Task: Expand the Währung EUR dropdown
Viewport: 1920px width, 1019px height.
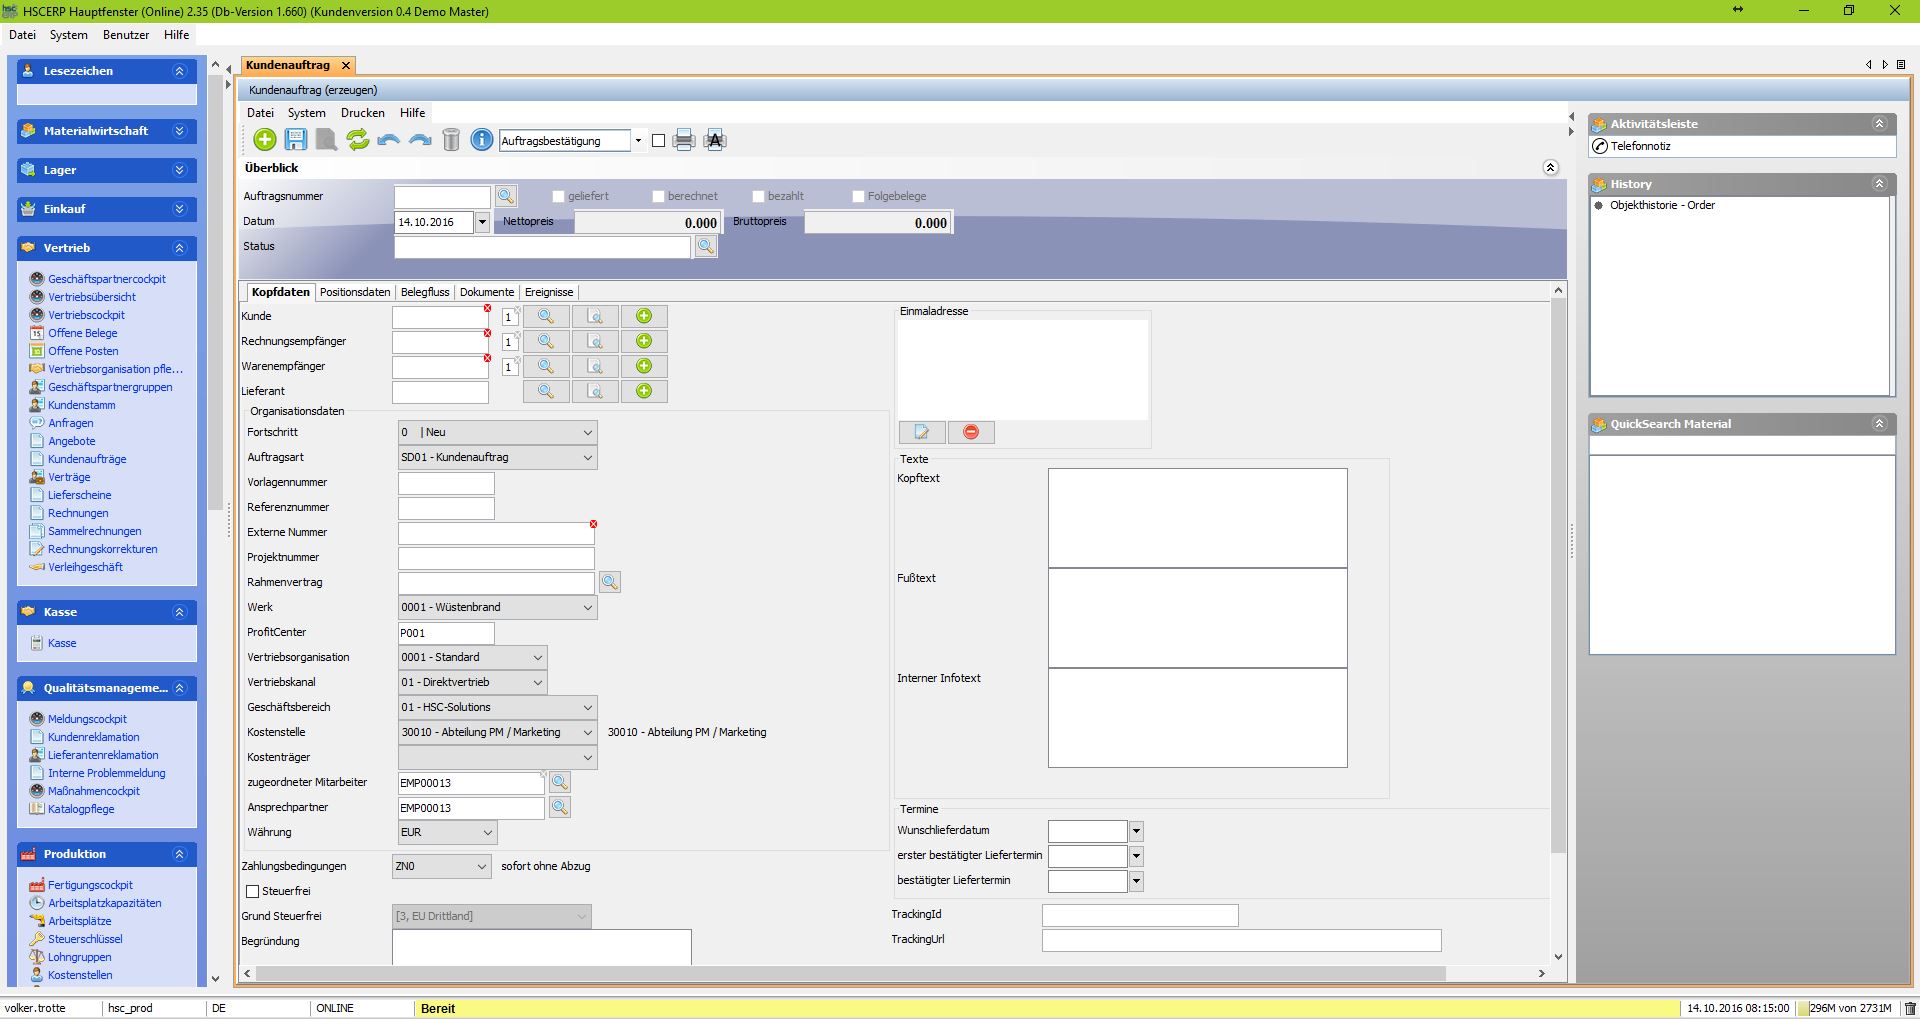Action: tap(487, 832)
